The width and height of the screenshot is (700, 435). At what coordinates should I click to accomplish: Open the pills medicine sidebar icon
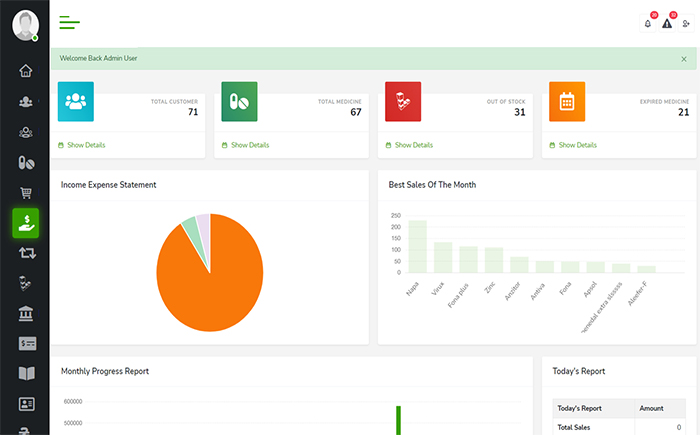point(26,162)
